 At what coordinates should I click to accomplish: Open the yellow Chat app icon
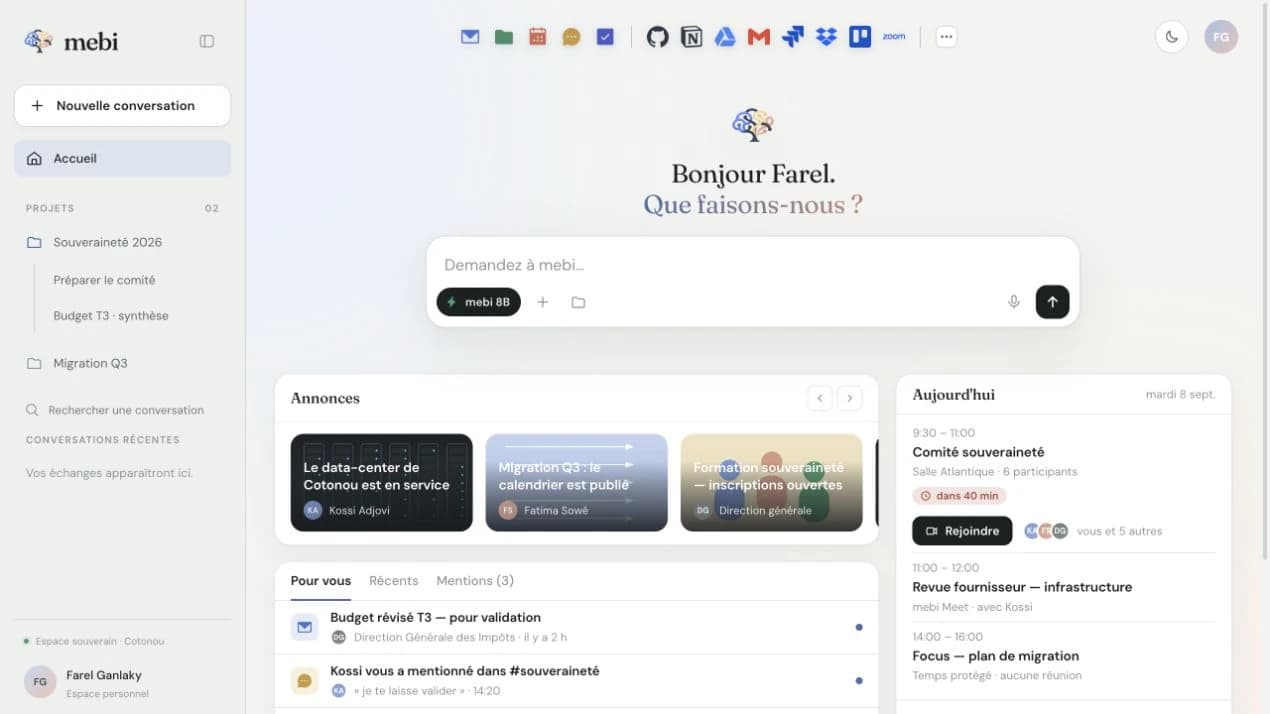(x=571, y=37)
